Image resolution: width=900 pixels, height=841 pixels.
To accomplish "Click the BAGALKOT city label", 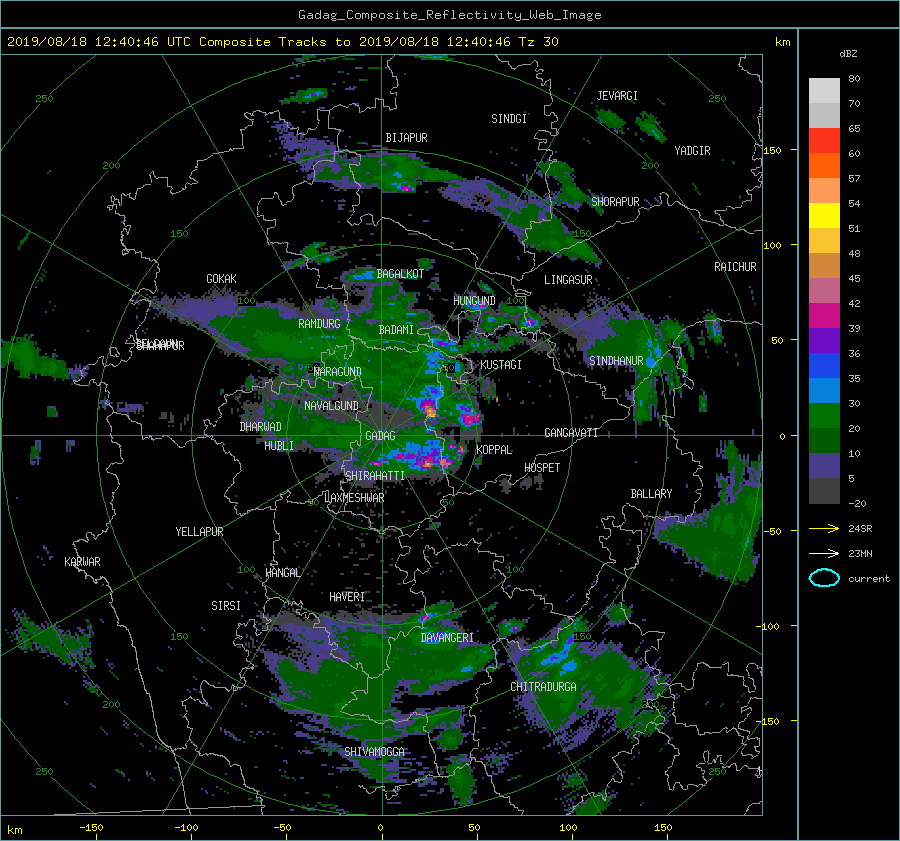I will [400, 274].
